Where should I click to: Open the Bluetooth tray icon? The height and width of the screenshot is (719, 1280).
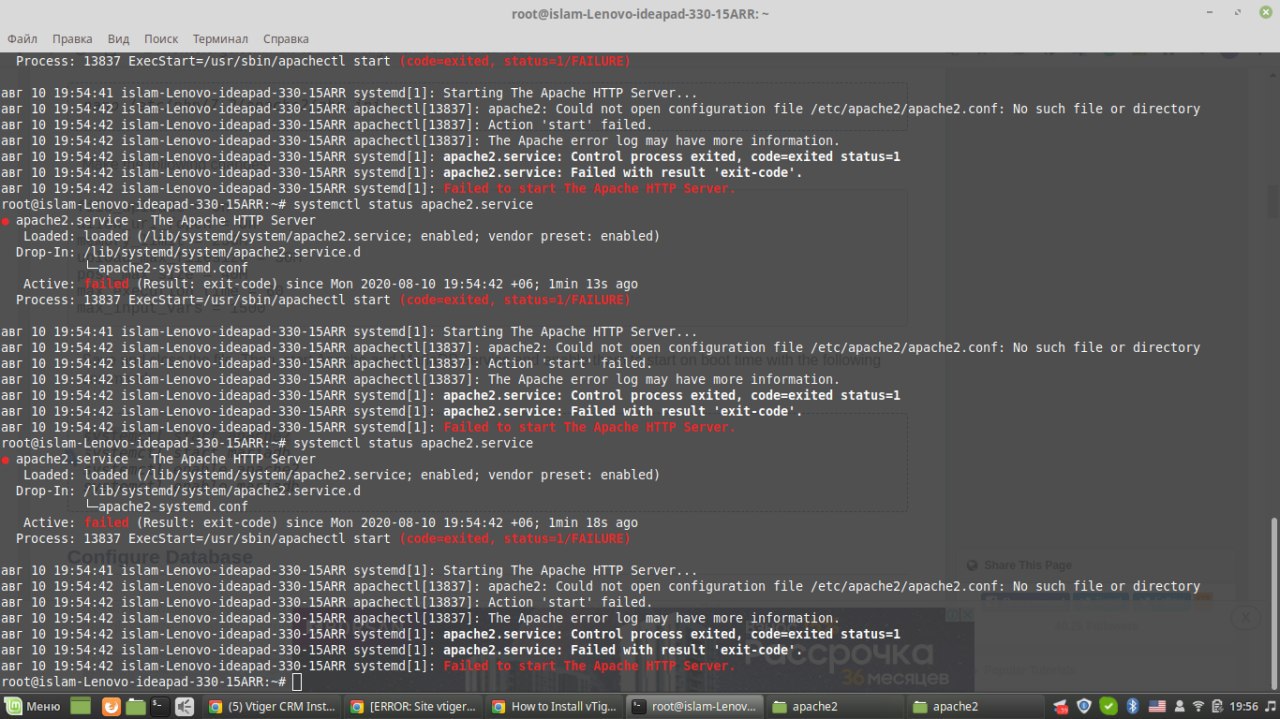coord(1133,707)
